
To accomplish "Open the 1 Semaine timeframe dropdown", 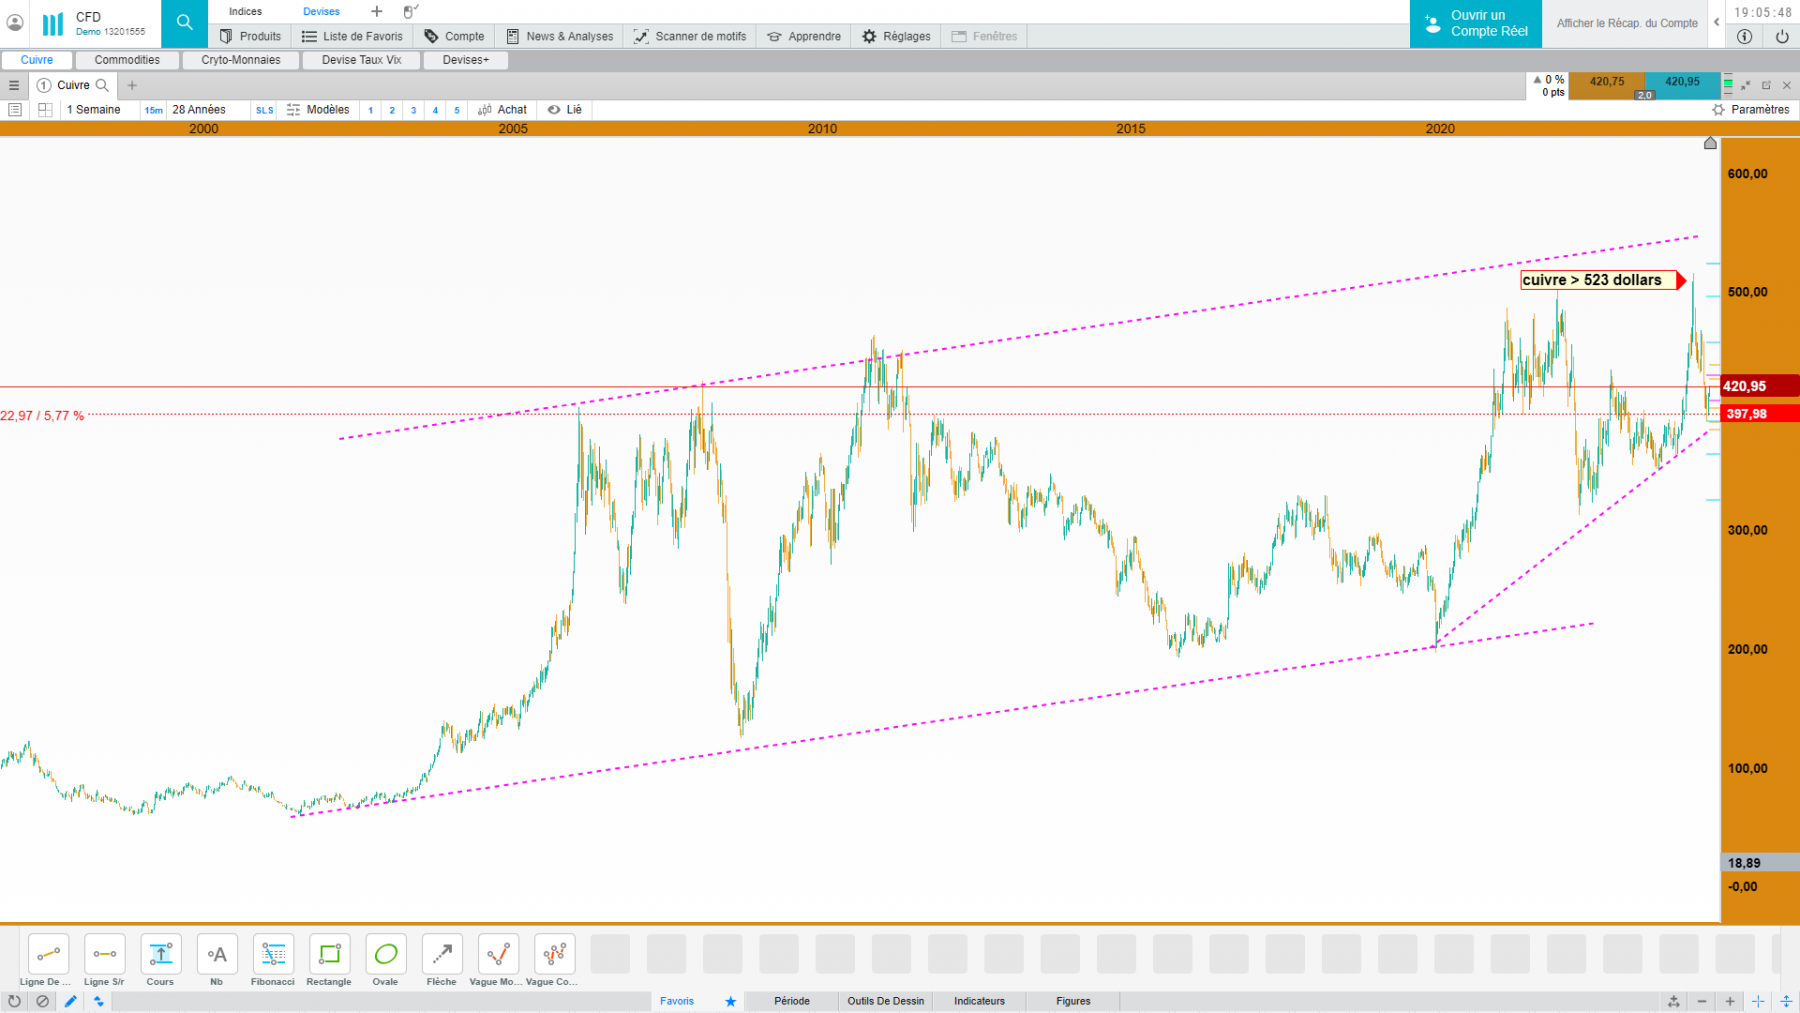I will [x=94, y=110].
